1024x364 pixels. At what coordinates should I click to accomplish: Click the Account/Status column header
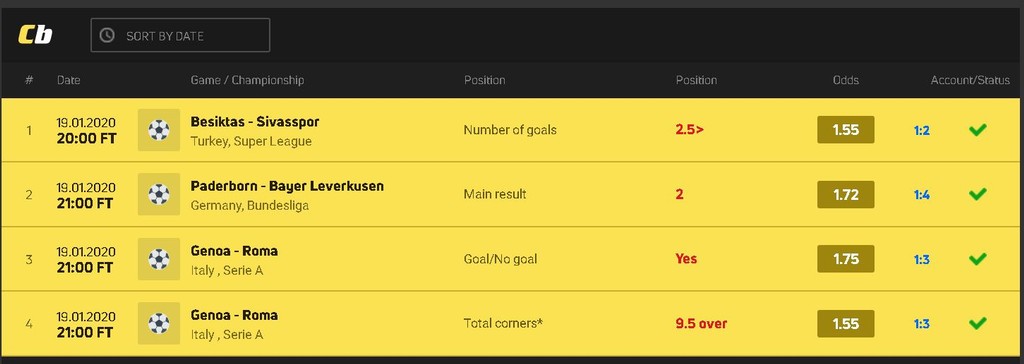tap(970, 80)
